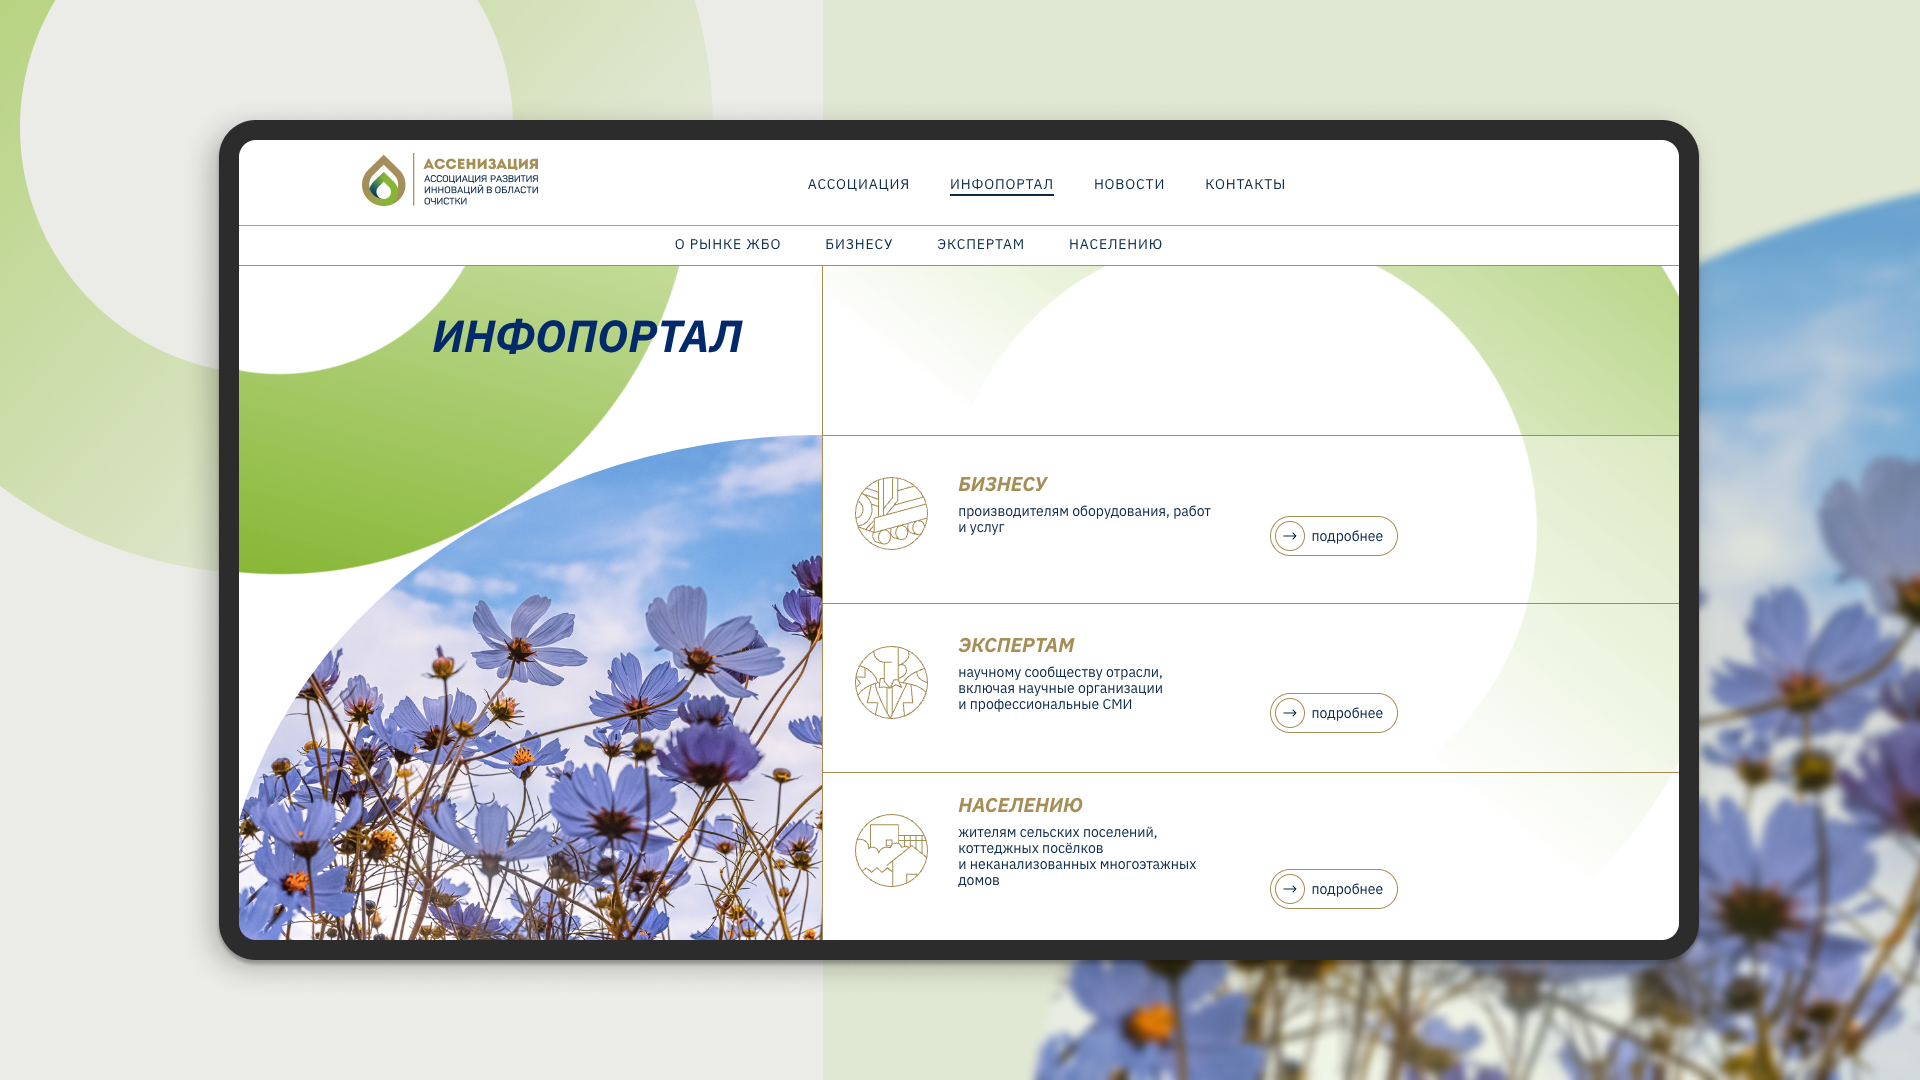Open the Контакты navigation link

[1245, 184]
